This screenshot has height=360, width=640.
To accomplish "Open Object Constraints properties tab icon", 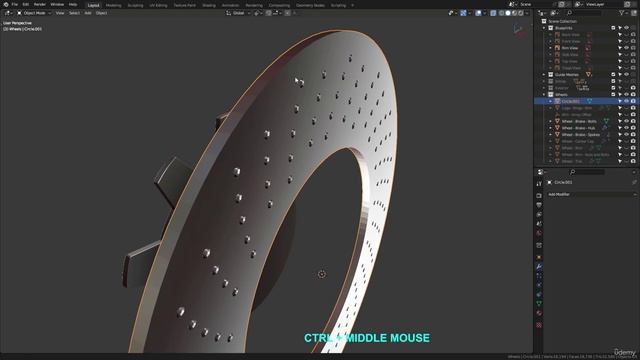I will pyautogui.click(x=539, y=294).
